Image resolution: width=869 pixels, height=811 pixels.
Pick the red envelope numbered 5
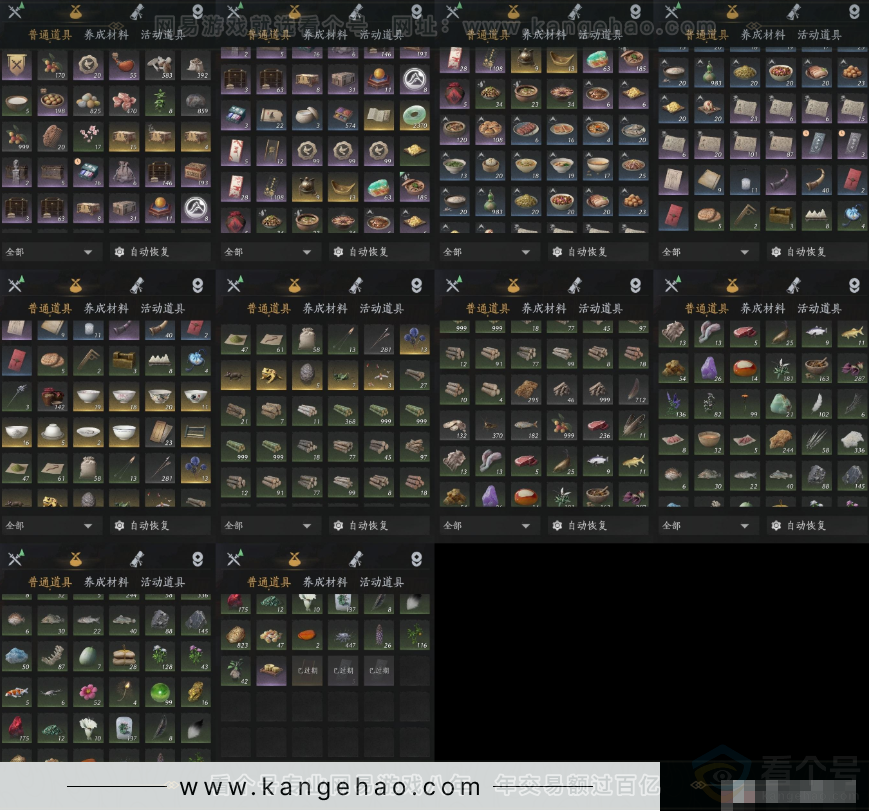coord(236,151)
